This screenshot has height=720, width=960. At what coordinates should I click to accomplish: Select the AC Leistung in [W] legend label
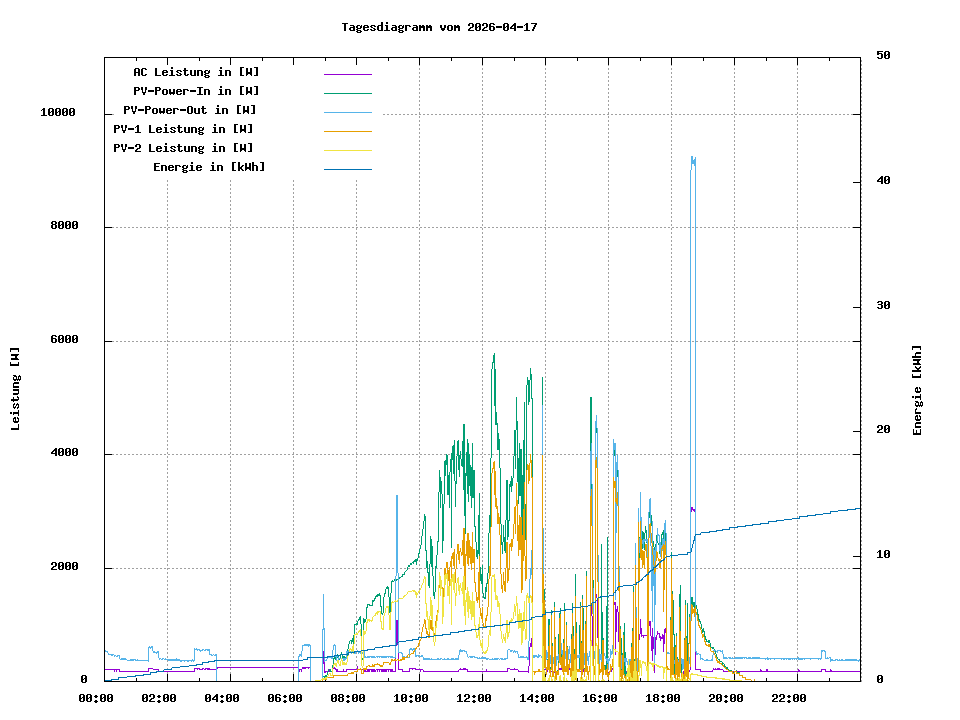[196, 72]
